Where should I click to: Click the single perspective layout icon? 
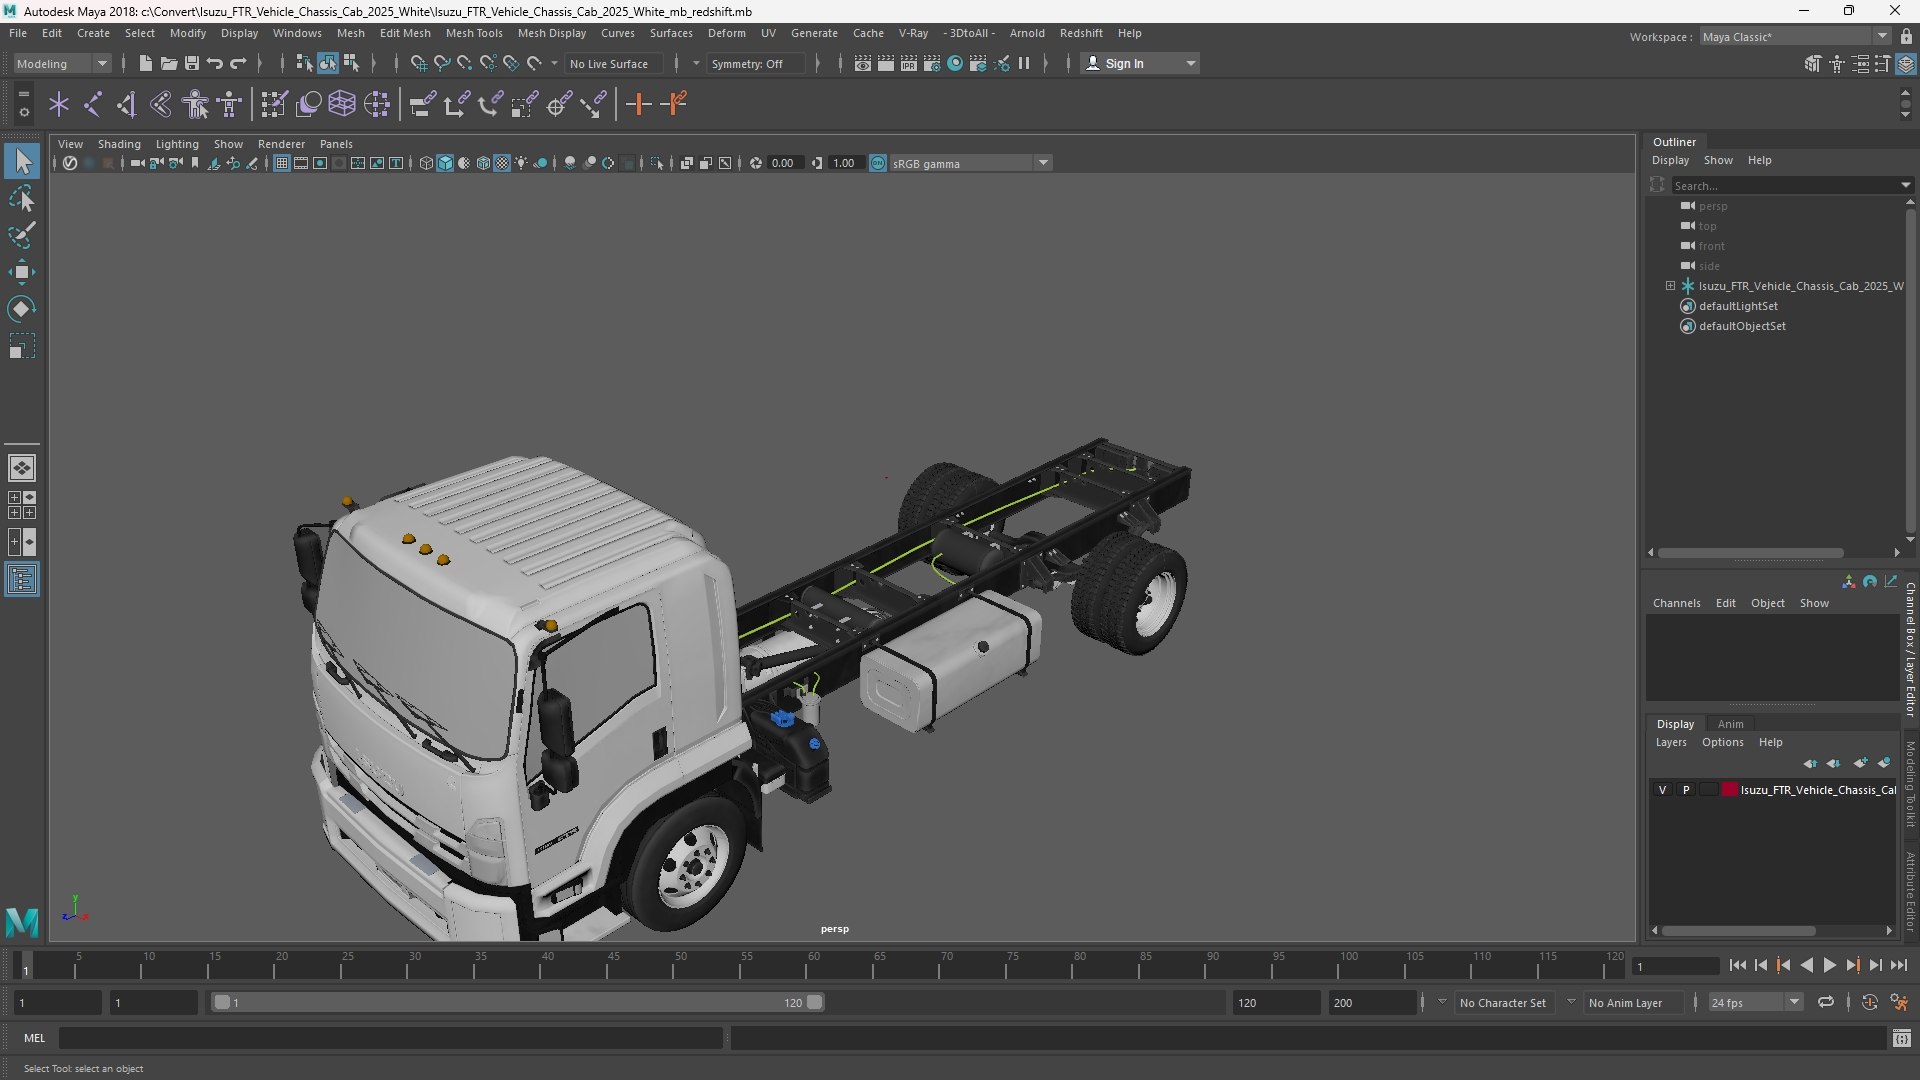(22, 467)
